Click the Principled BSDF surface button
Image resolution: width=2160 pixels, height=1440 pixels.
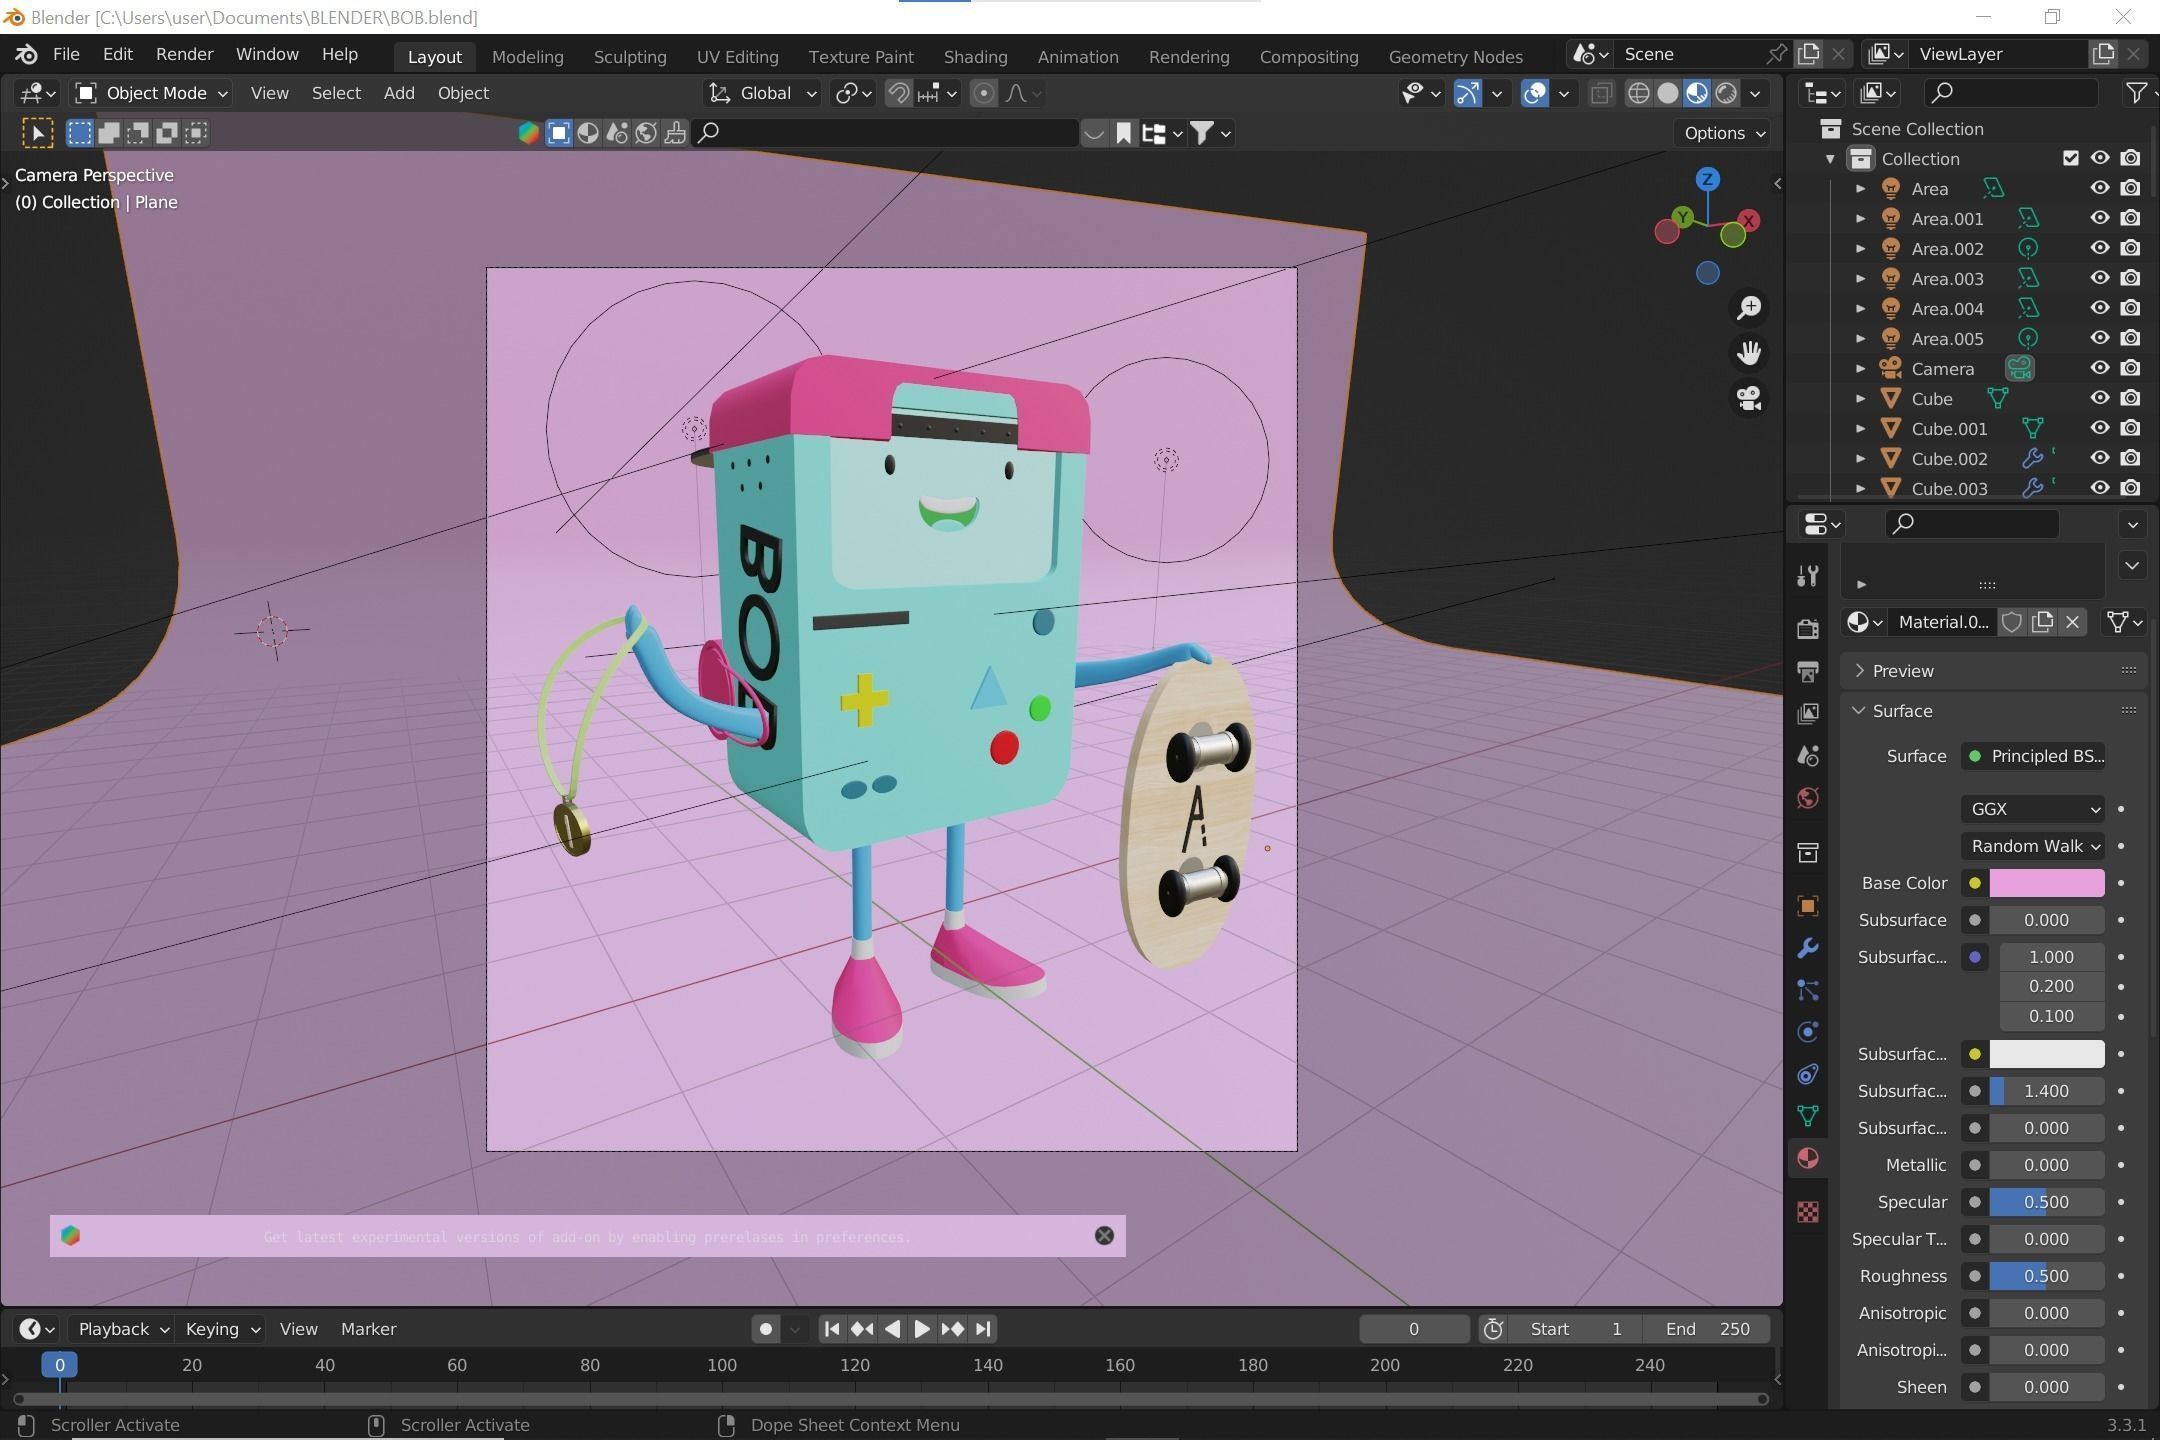2032,756
